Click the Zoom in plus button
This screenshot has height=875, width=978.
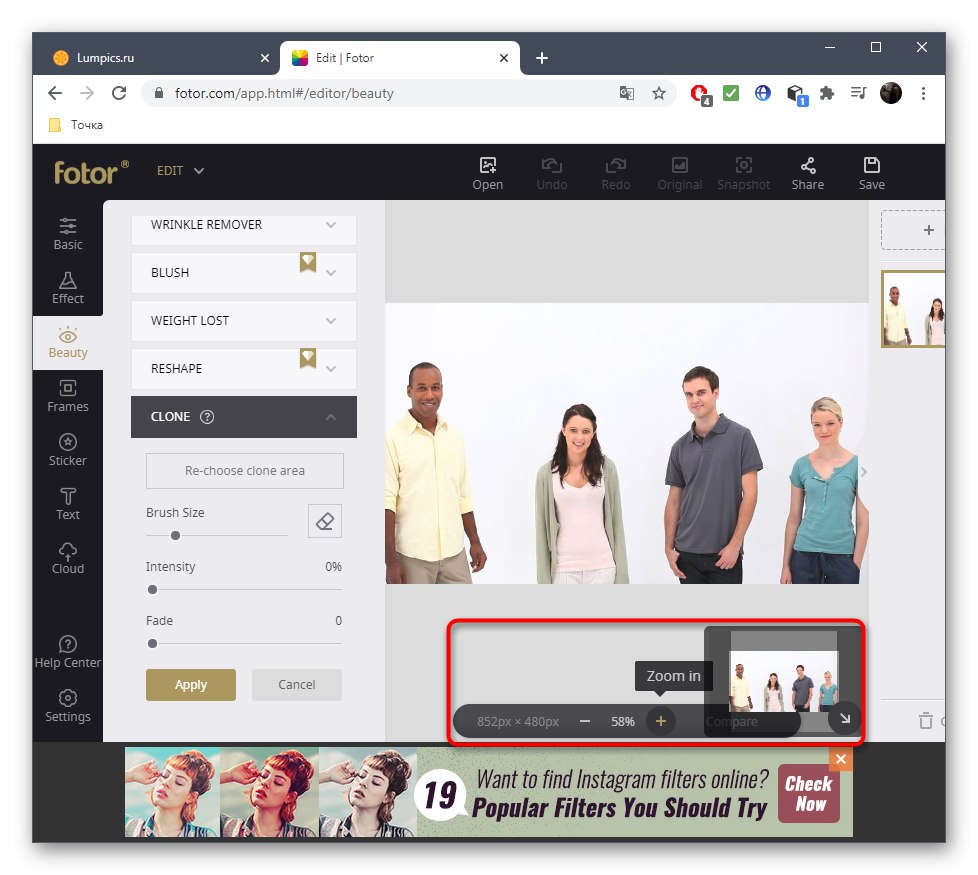point(661,721)
